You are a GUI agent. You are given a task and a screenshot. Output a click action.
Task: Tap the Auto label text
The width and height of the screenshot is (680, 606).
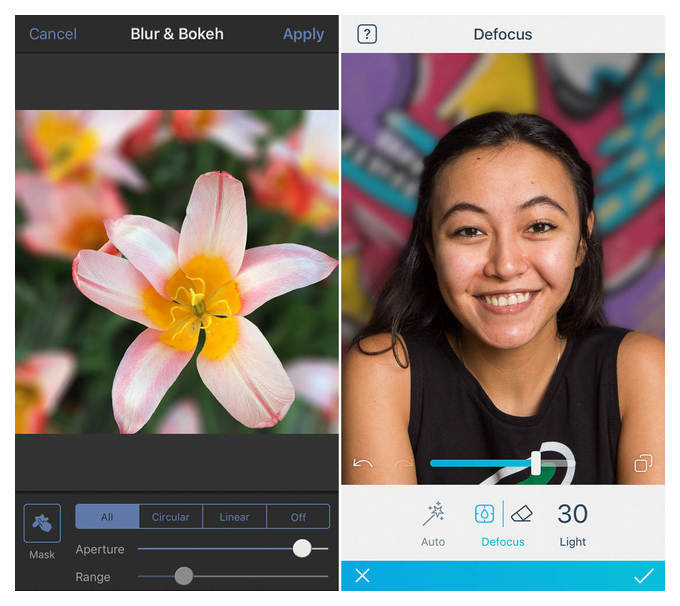click(x=433, y=542)
